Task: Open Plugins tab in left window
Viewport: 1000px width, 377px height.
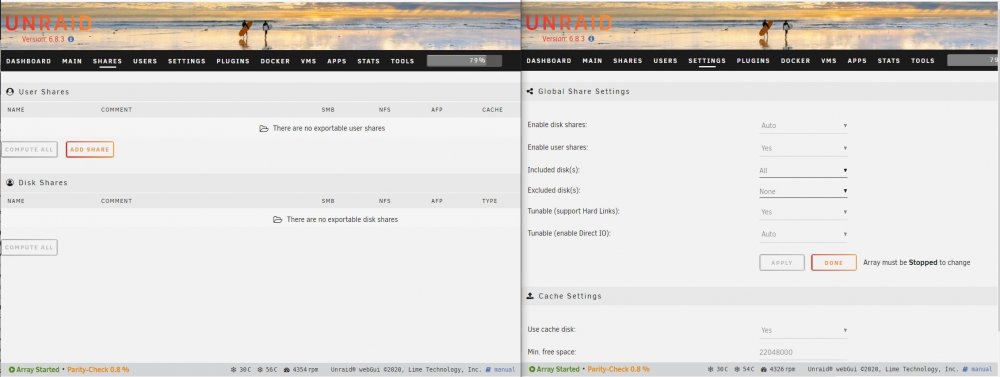Action: click(233, 61)
